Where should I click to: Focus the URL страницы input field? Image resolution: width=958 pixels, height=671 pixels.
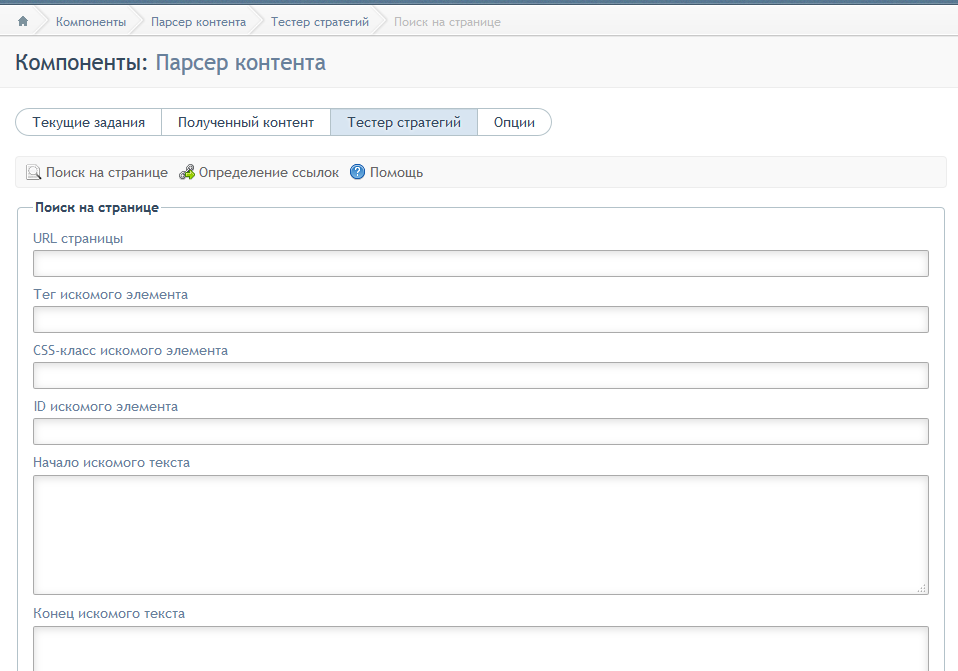(x=481, y=263)
